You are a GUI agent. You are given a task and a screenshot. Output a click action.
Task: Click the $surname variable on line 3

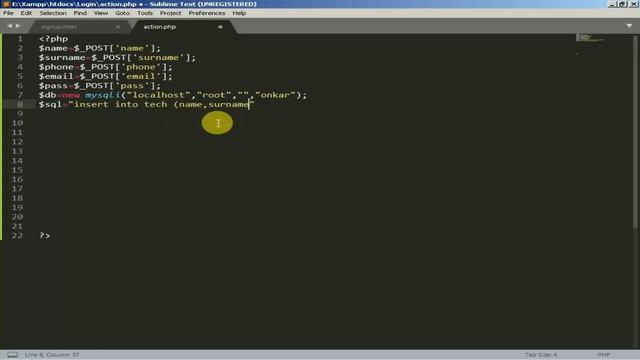(x=62, y=58)
